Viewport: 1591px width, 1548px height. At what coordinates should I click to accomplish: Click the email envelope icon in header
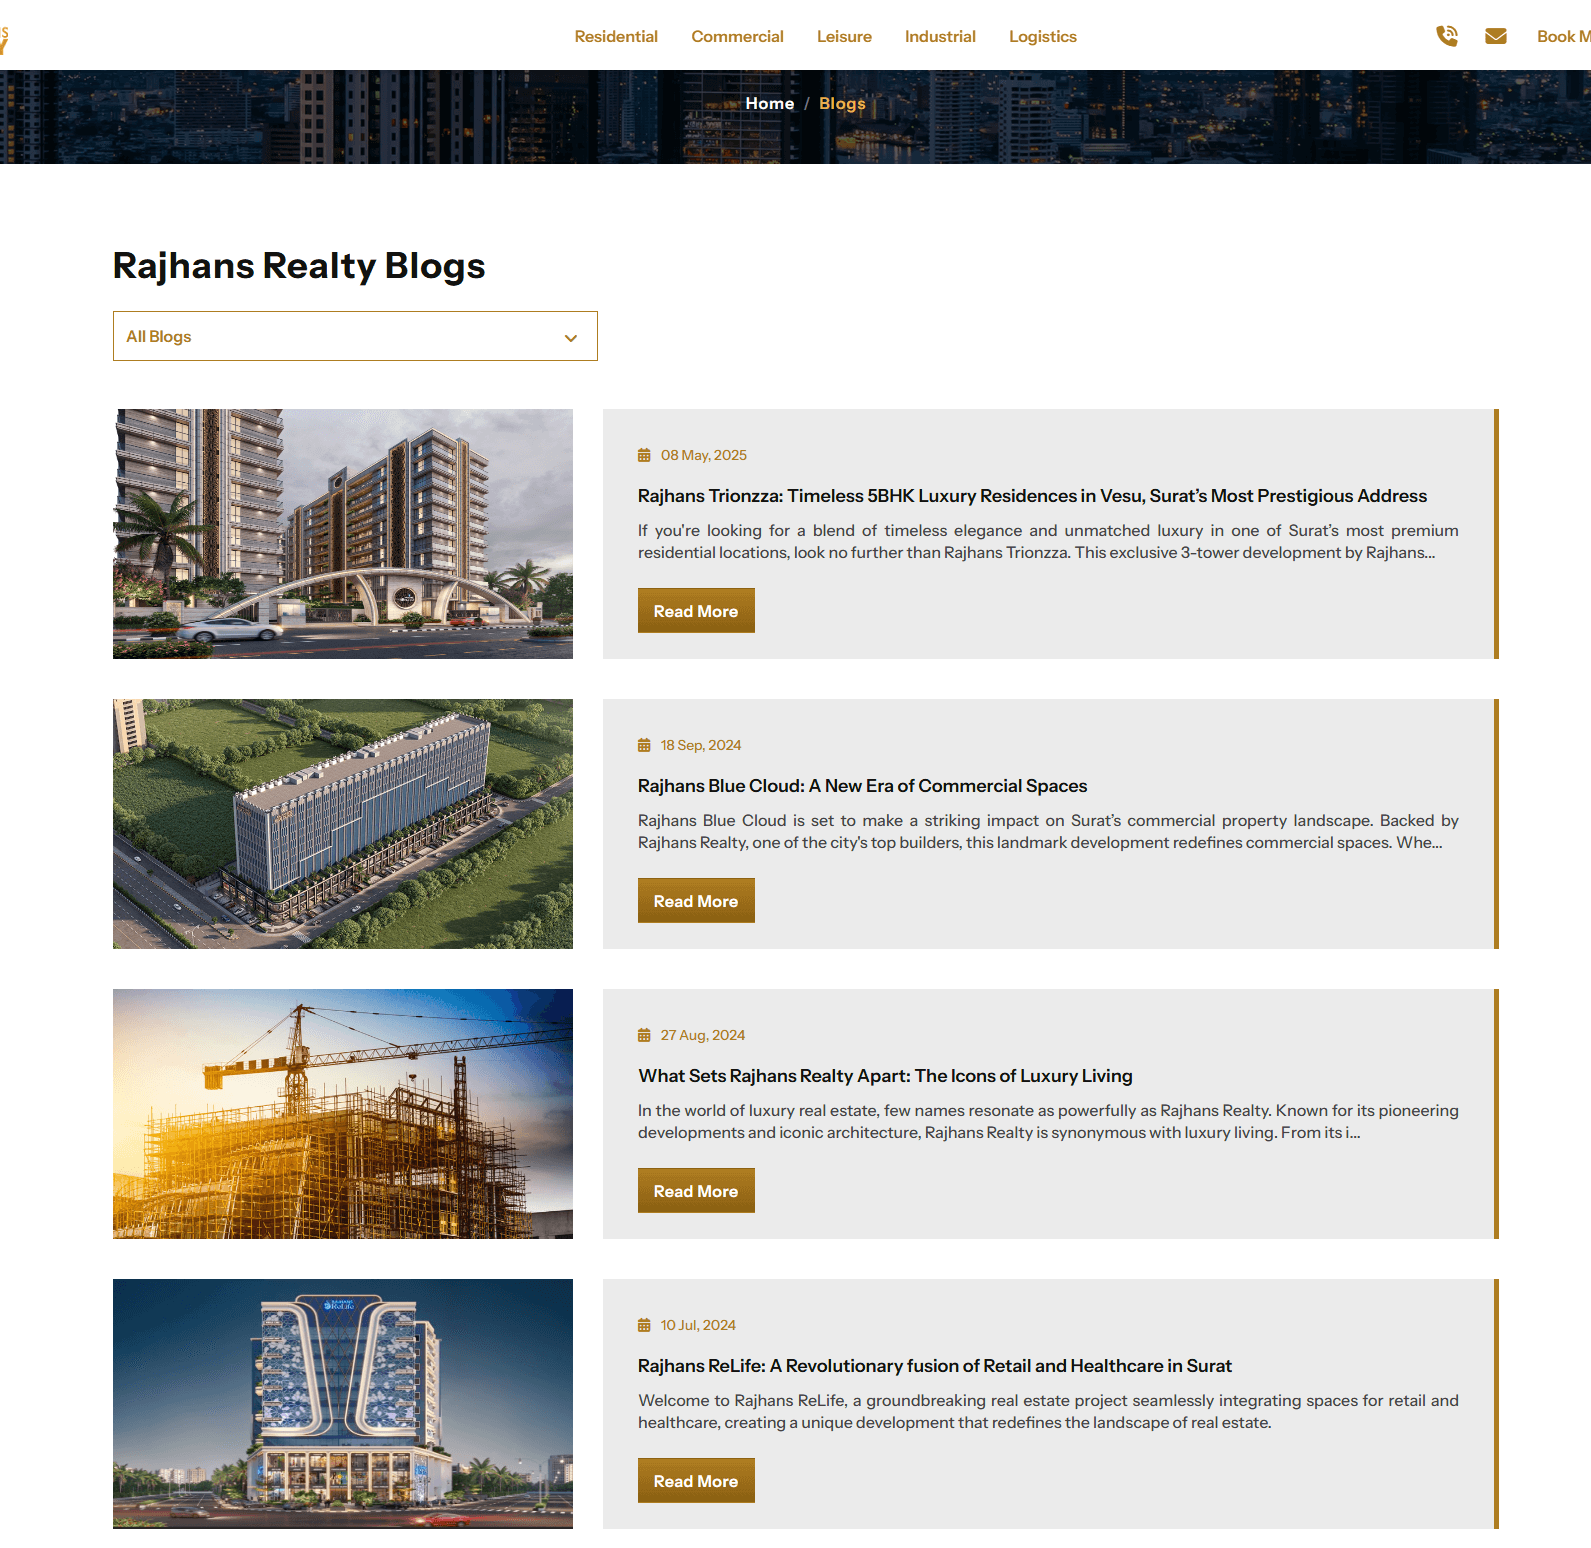1496,36
